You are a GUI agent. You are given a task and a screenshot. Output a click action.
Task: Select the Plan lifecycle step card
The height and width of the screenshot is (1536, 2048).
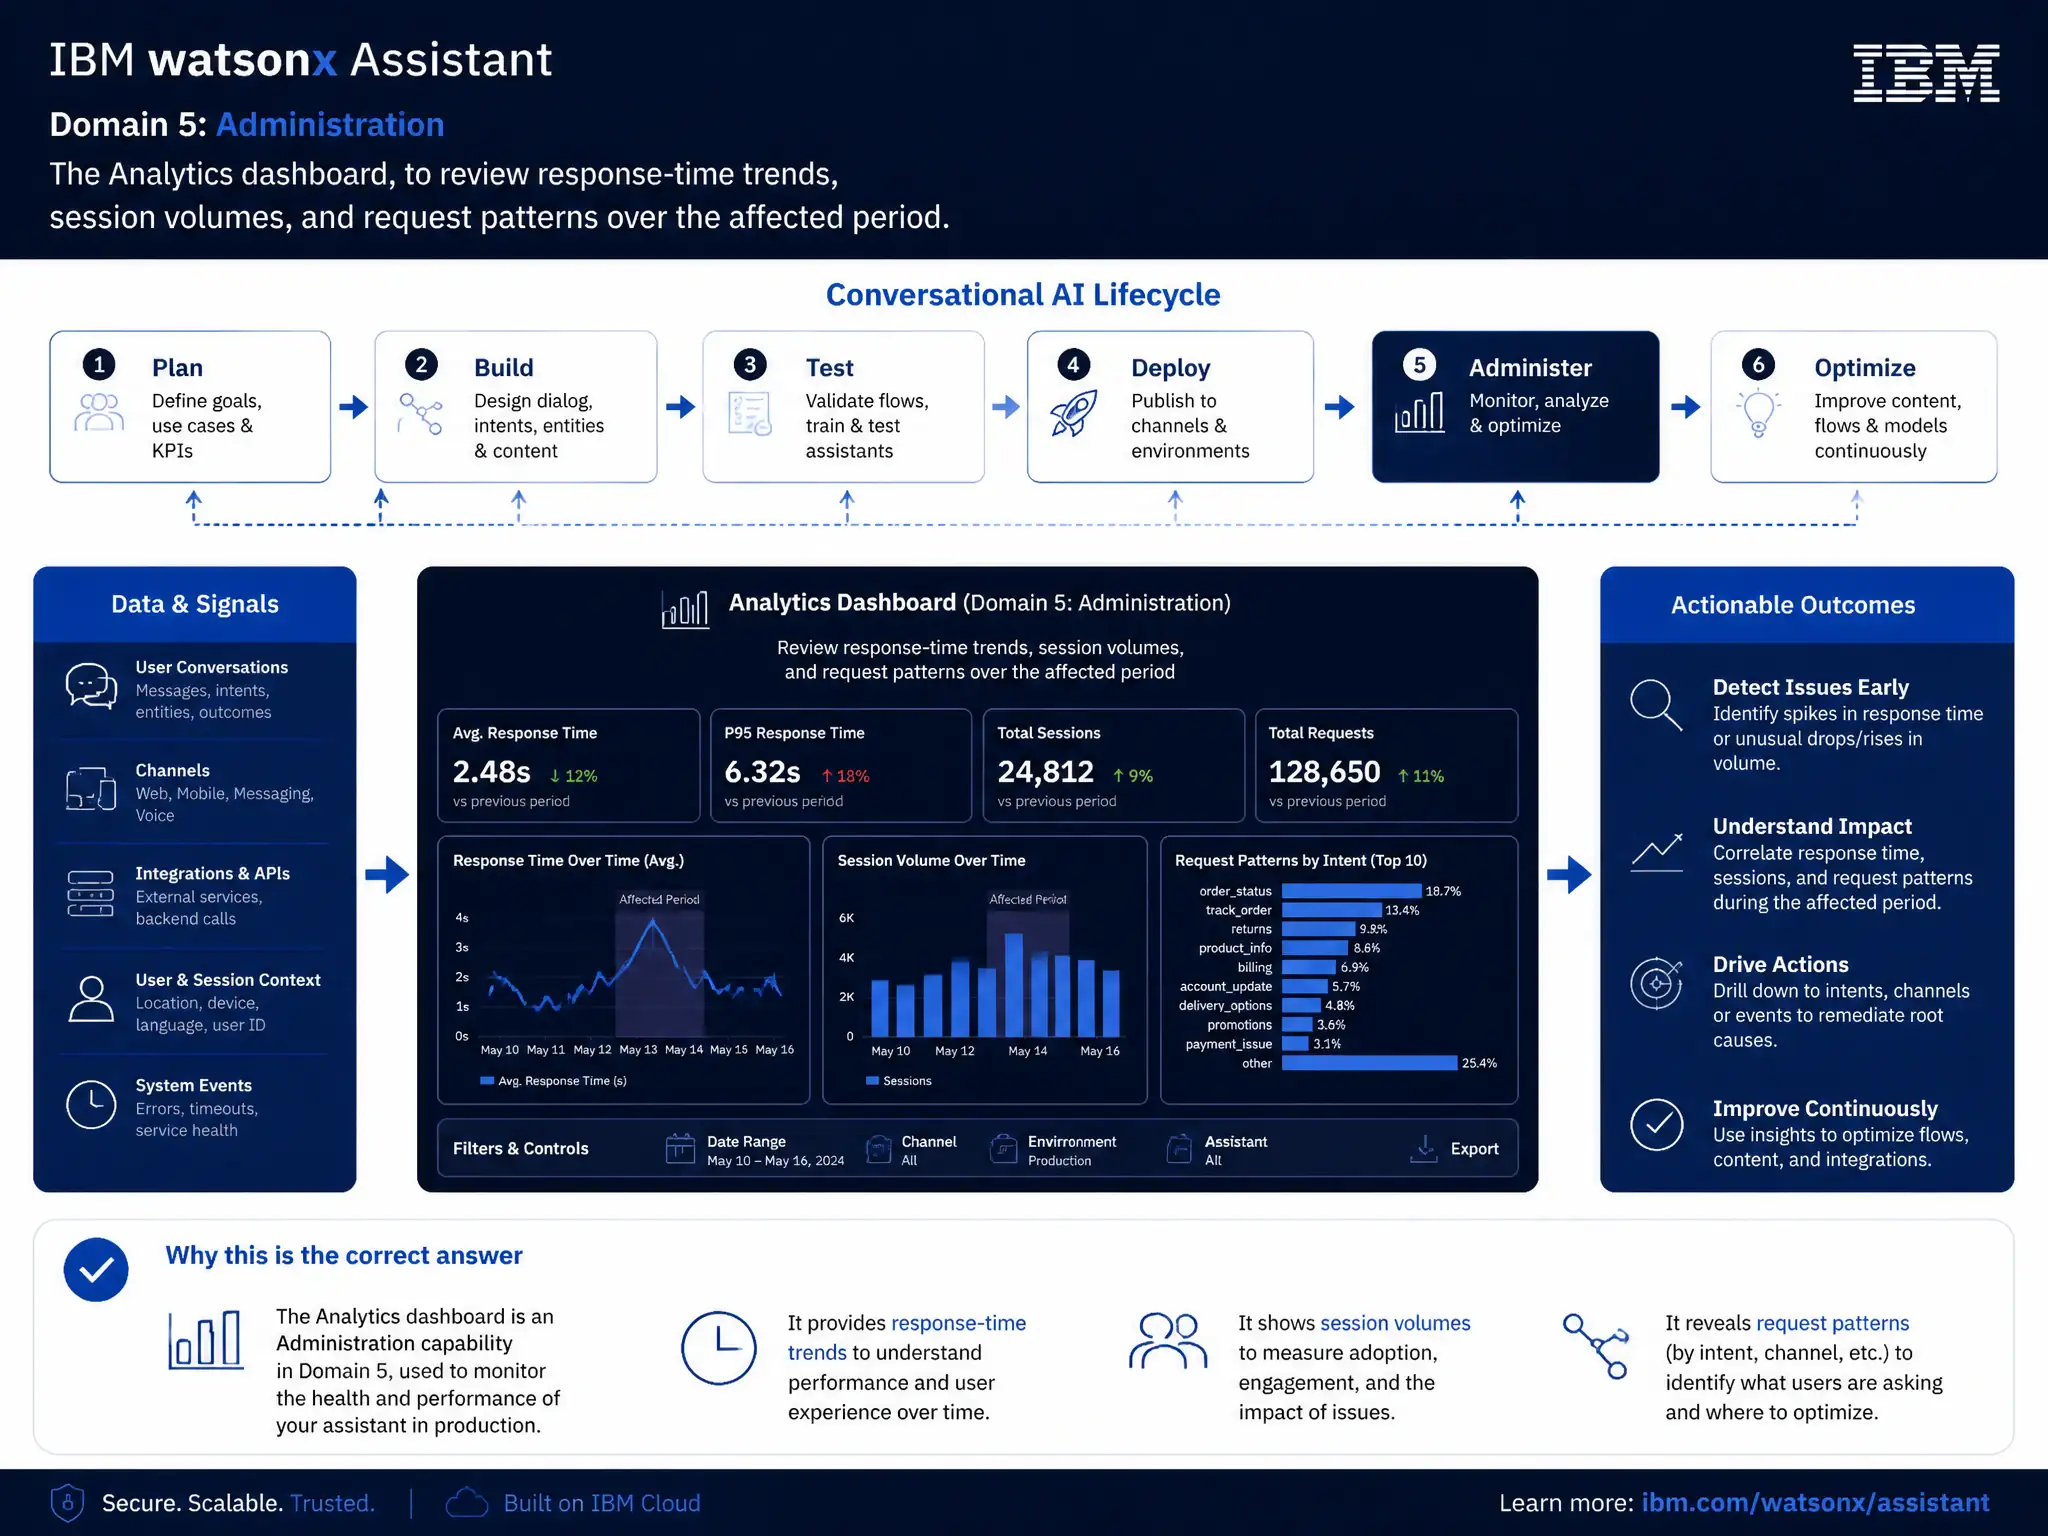[x=190, y=407]
